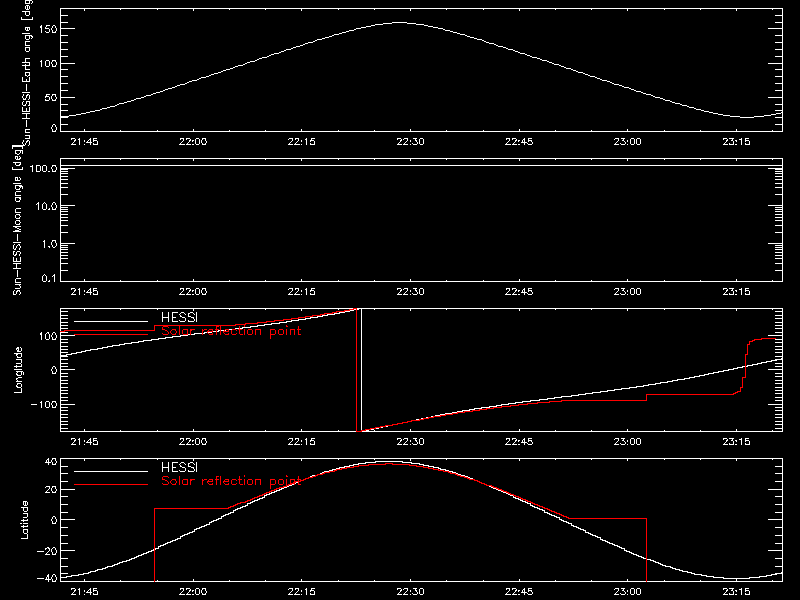Click '23:15' time label under Sun-HESSI-Earth plot
The width and height of the screenshot is (800, 600).
[x=736, y=141]
